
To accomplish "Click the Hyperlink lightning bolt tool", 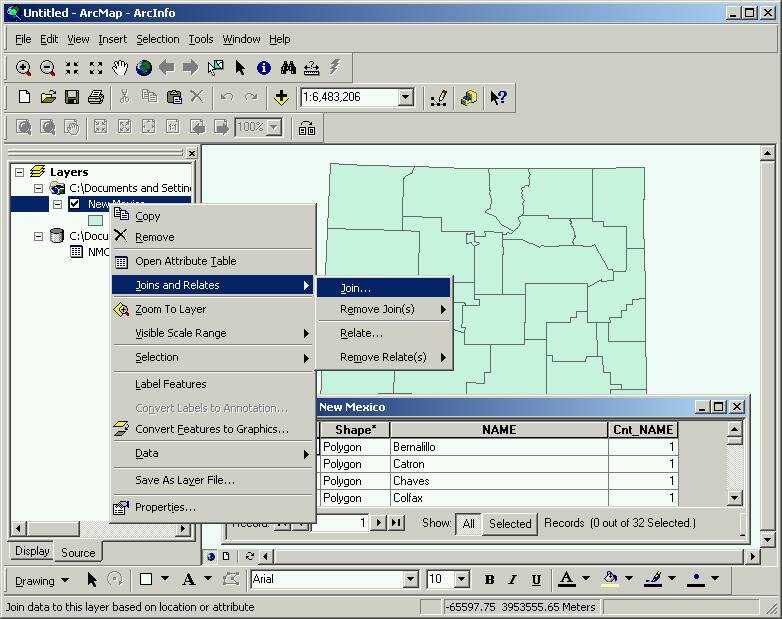I will click(x=335, y=67).
